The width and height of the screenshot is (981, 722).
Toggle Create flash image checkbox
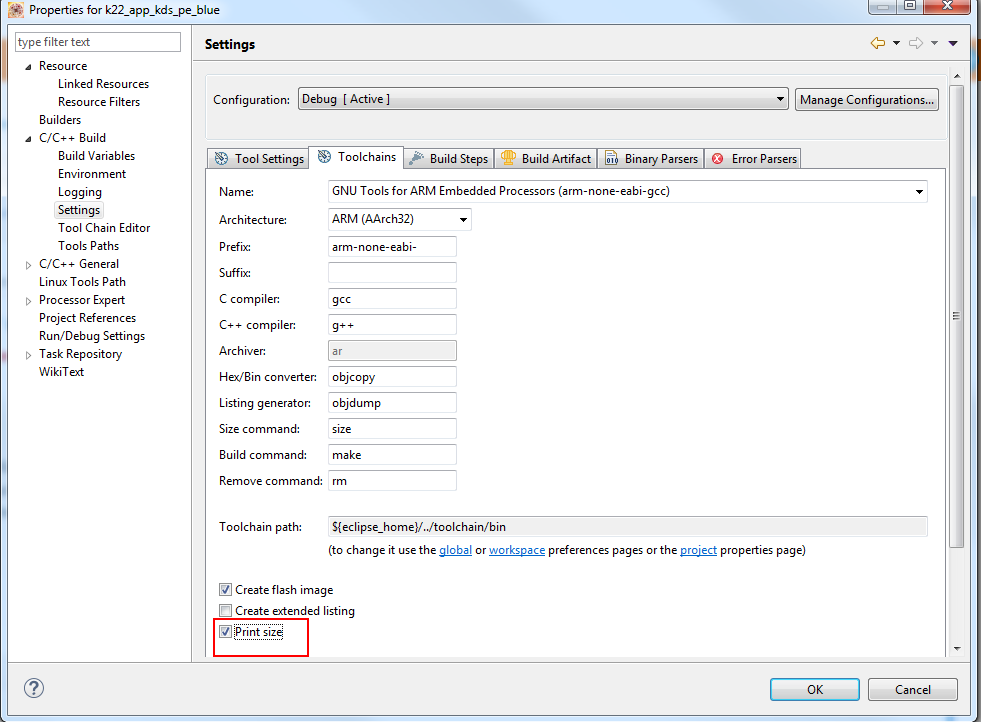coord(225,589)
